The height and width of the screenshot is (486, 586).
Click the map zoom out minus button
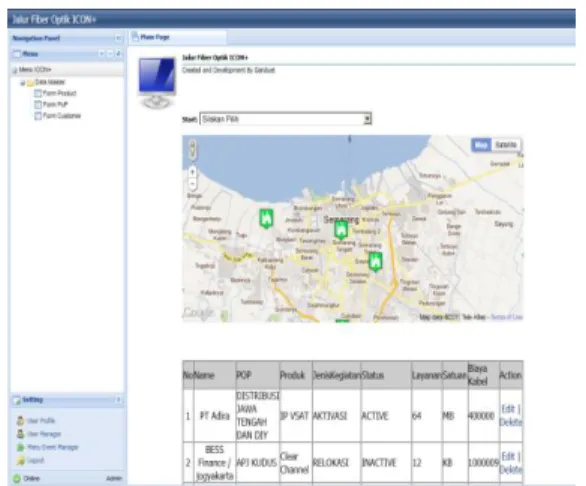click(192, 184)
